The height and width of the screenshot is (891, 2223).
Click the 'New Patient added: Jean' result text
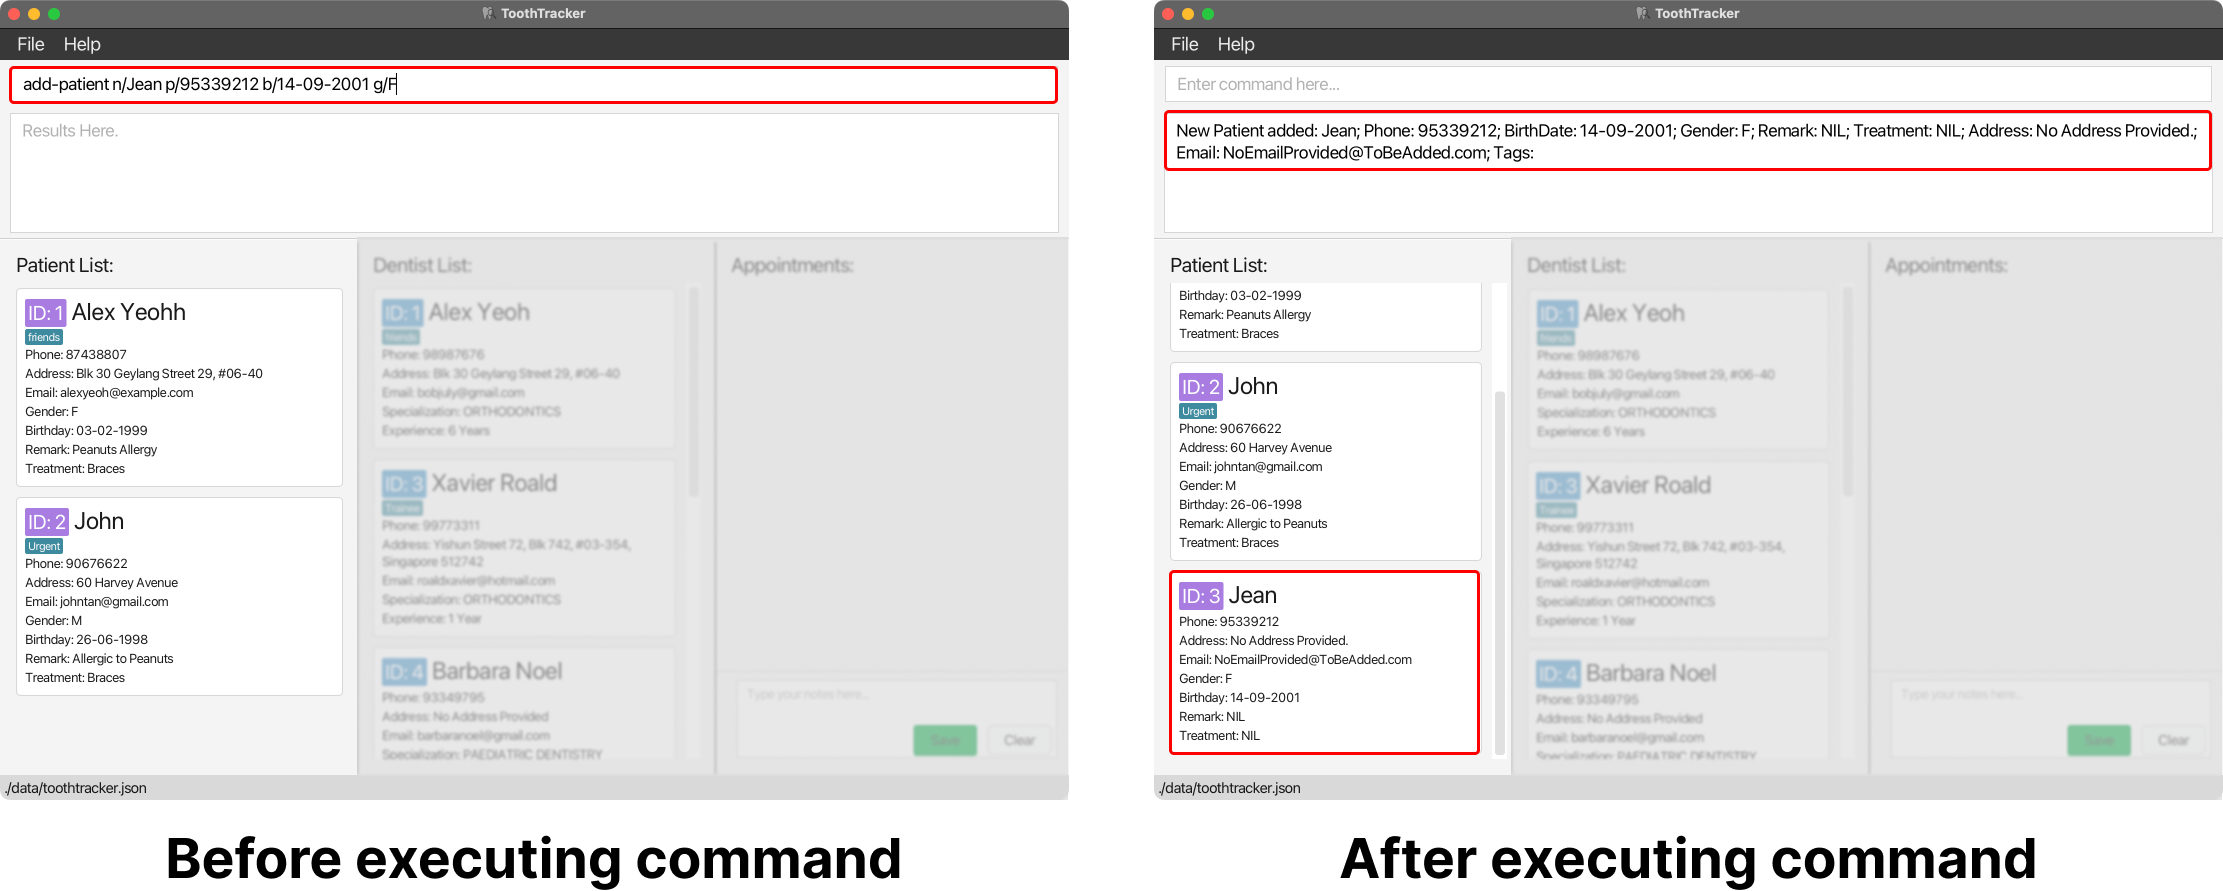(x=1687, y=141)
